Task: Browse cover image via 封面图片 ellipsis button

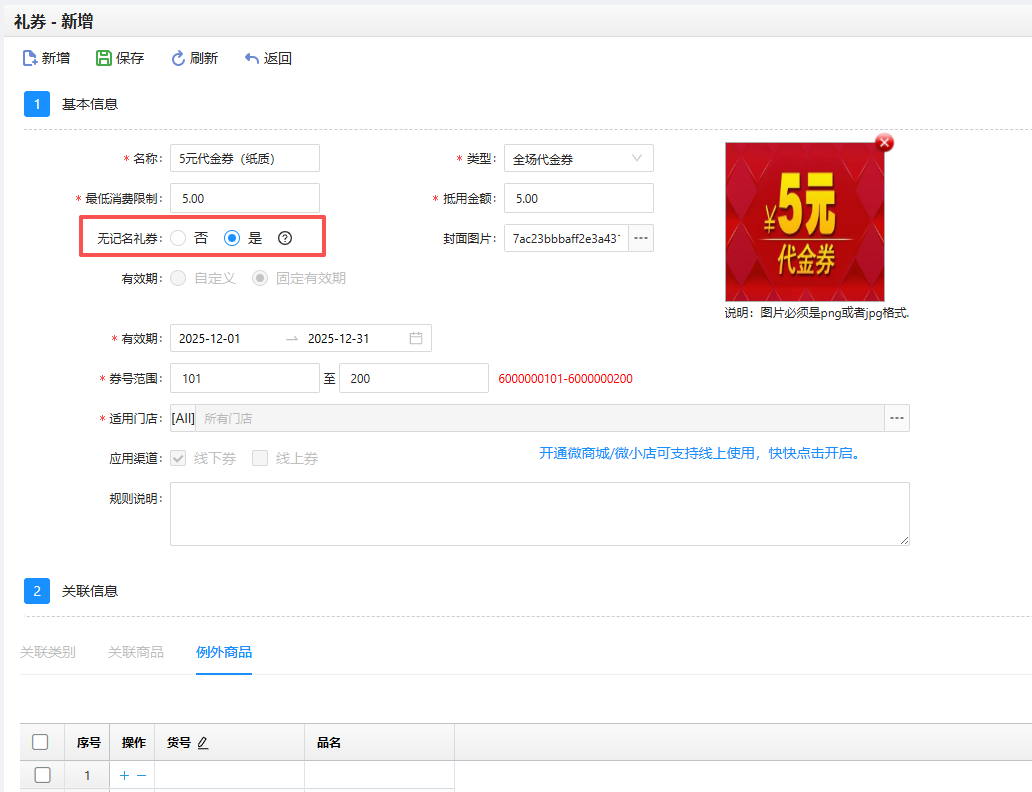Action: (641, 238)
